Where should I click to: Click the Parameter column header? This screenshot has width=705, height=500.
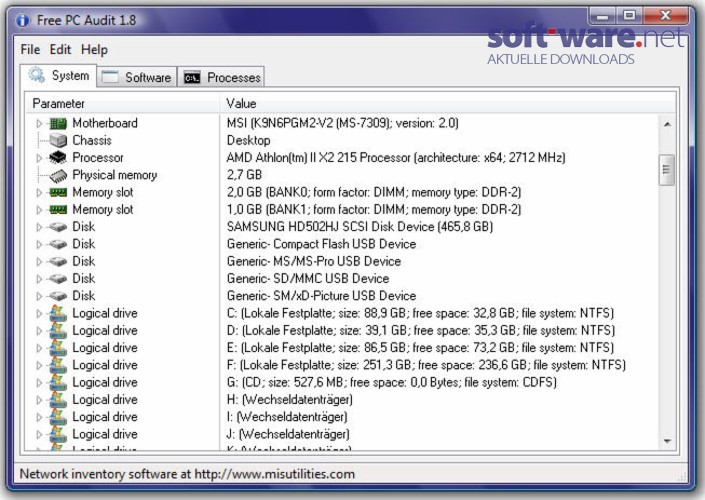click(x=123, y=103)
